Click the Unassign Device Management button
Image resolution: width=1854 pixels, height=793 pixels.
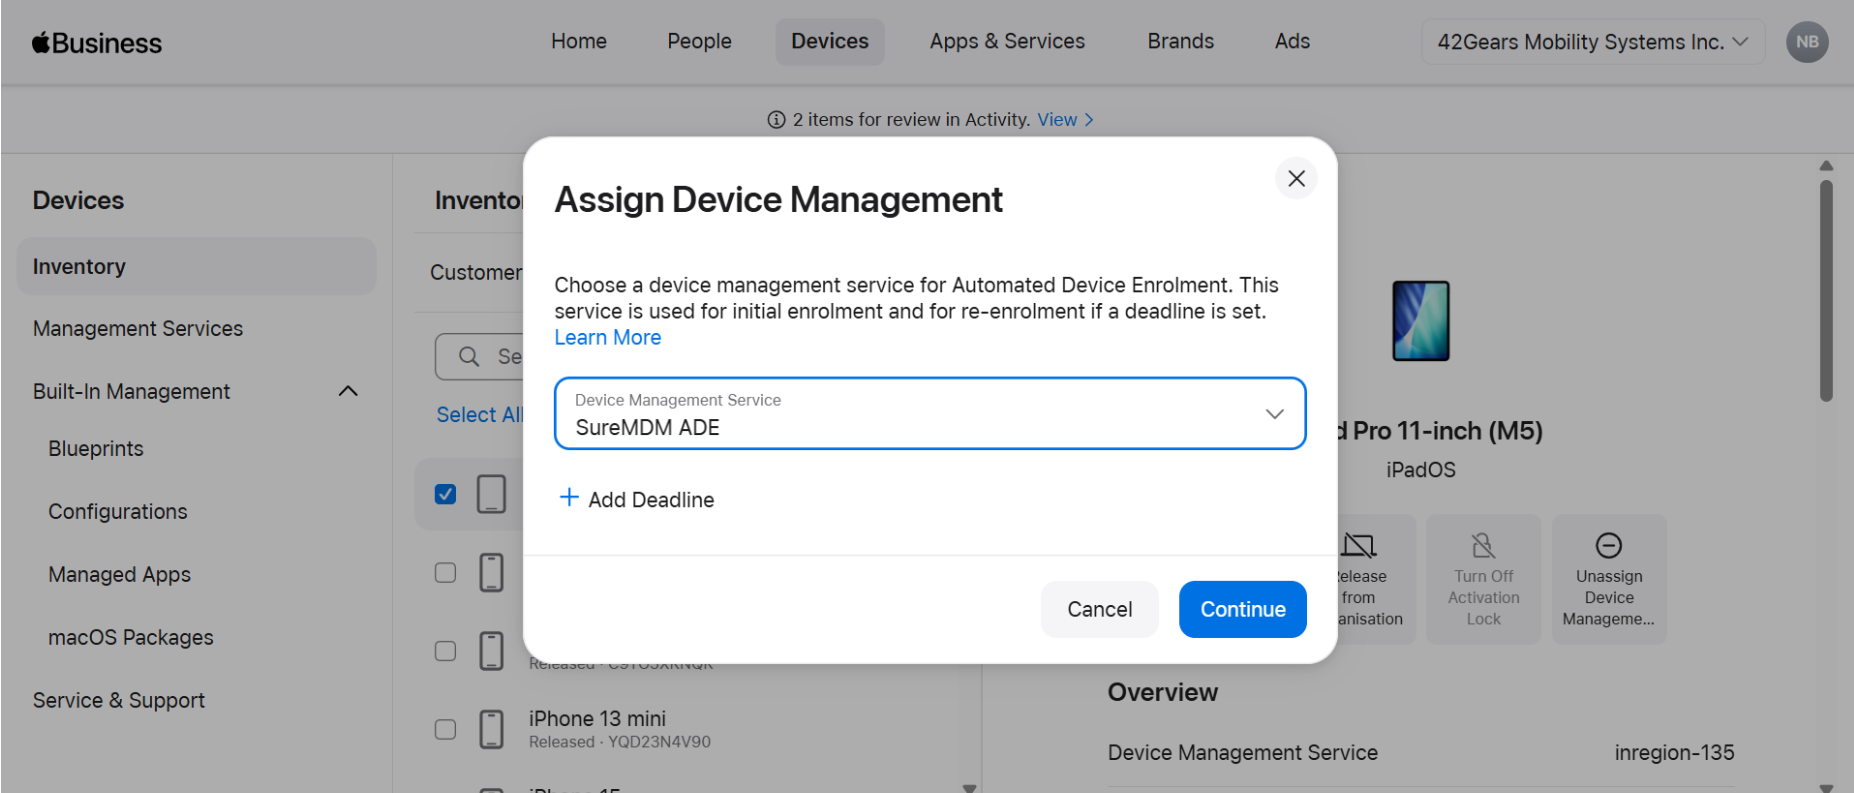[x=1609, y=579]
